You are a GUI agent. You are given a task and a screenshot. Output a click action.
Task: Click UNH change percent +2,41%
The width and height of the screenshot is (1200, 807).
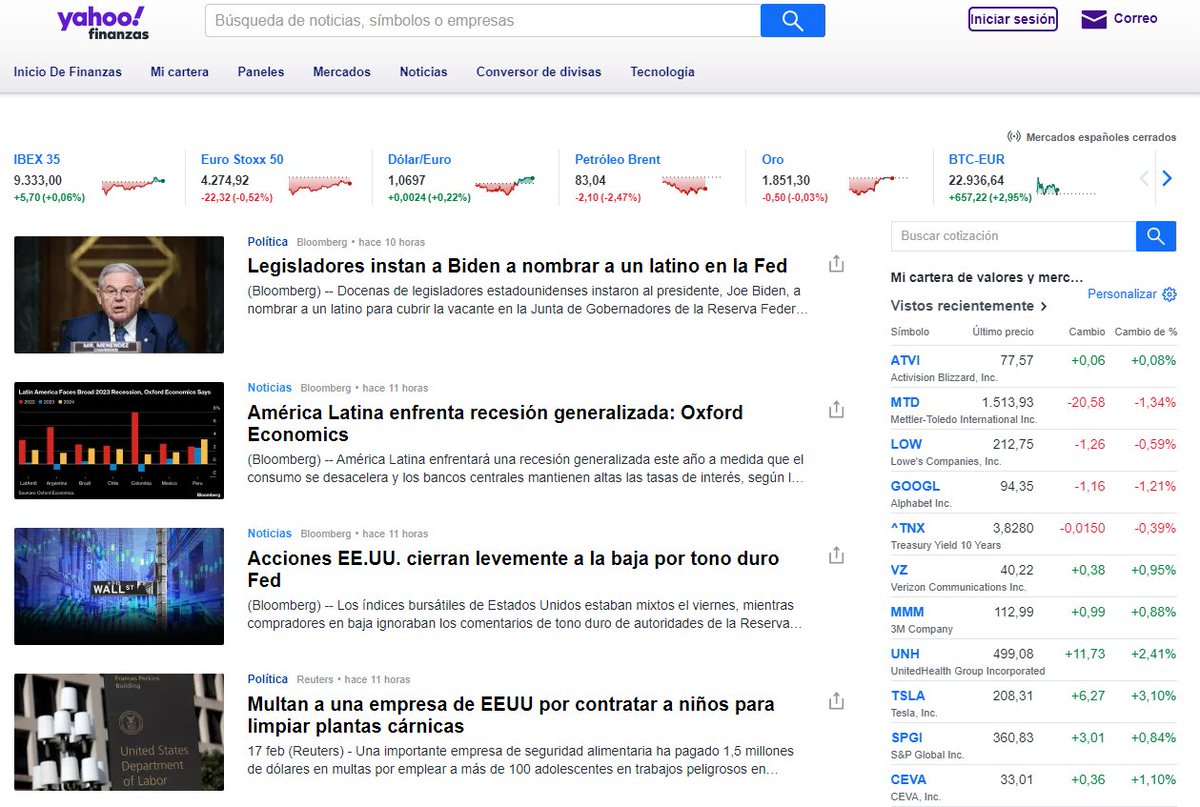(x=1154, y=654)
